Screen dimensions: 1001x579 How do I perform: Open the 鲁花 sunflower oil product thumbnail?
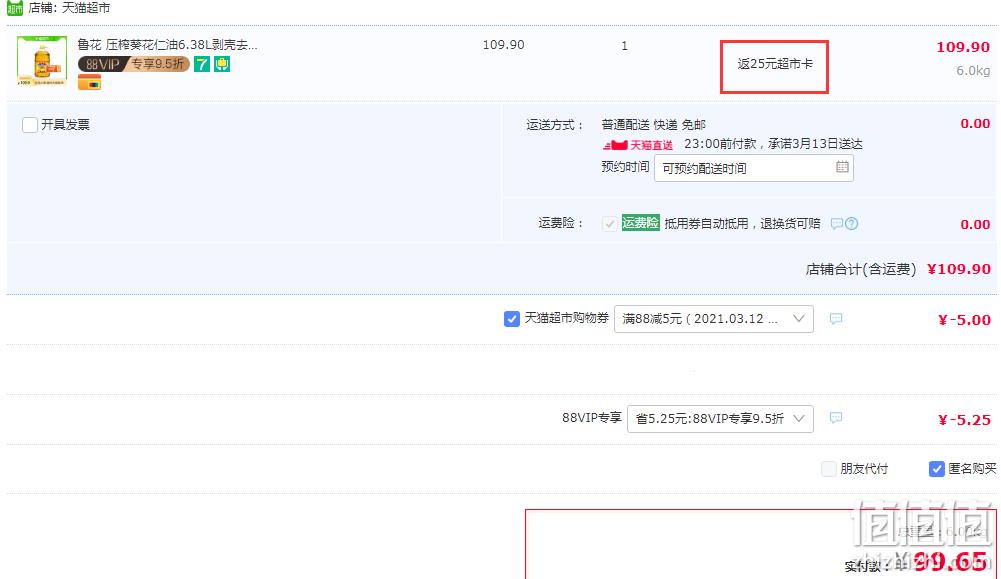42,61
